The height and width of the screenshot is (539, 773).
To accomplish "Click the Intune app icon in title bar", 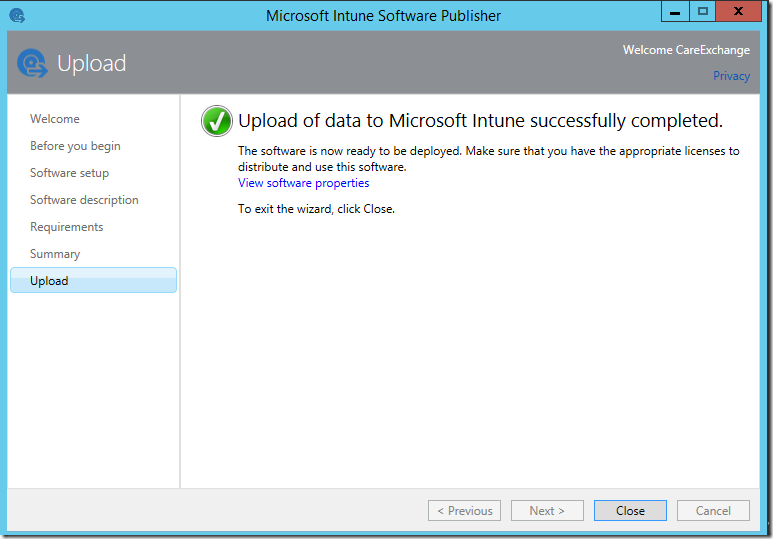I will [x=17, y=15].
